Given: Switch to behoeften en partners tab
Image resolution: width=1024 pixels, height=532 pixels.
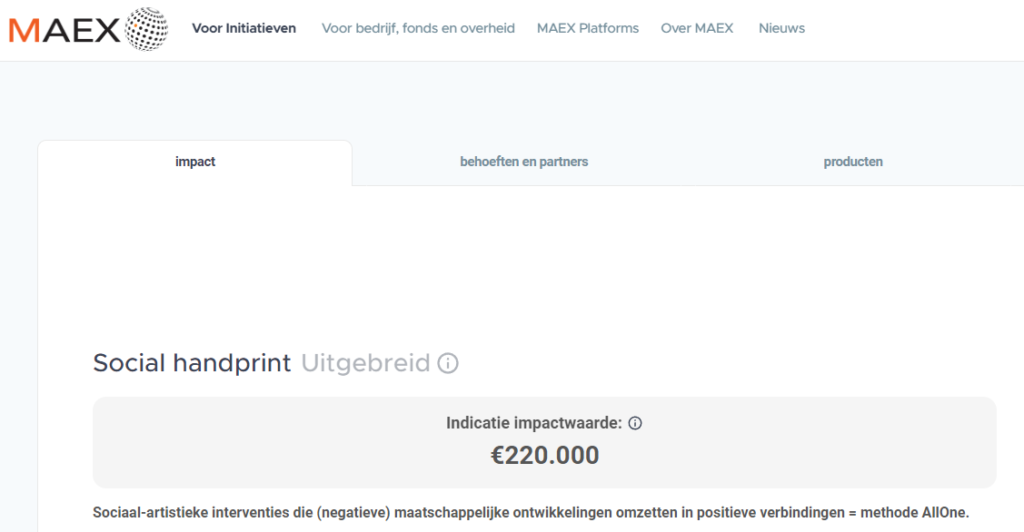Looking at the screenshot, I should click(x=524, y=162).
